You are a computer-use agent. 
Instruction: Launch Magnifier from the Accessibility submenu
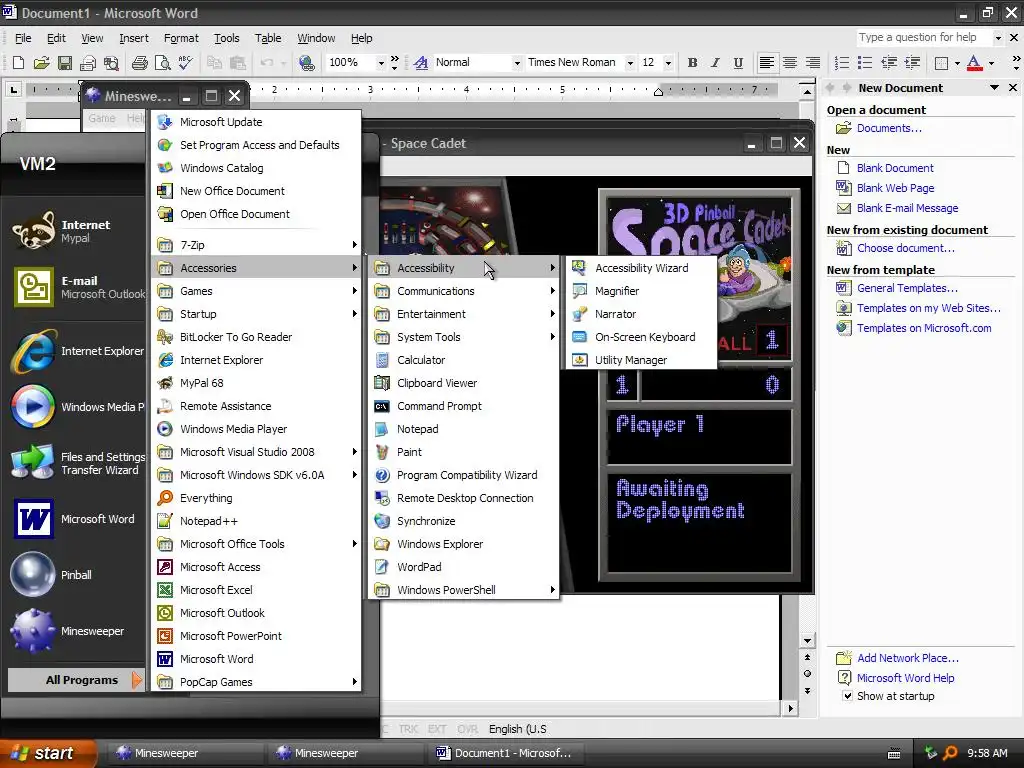click(641, 291)
